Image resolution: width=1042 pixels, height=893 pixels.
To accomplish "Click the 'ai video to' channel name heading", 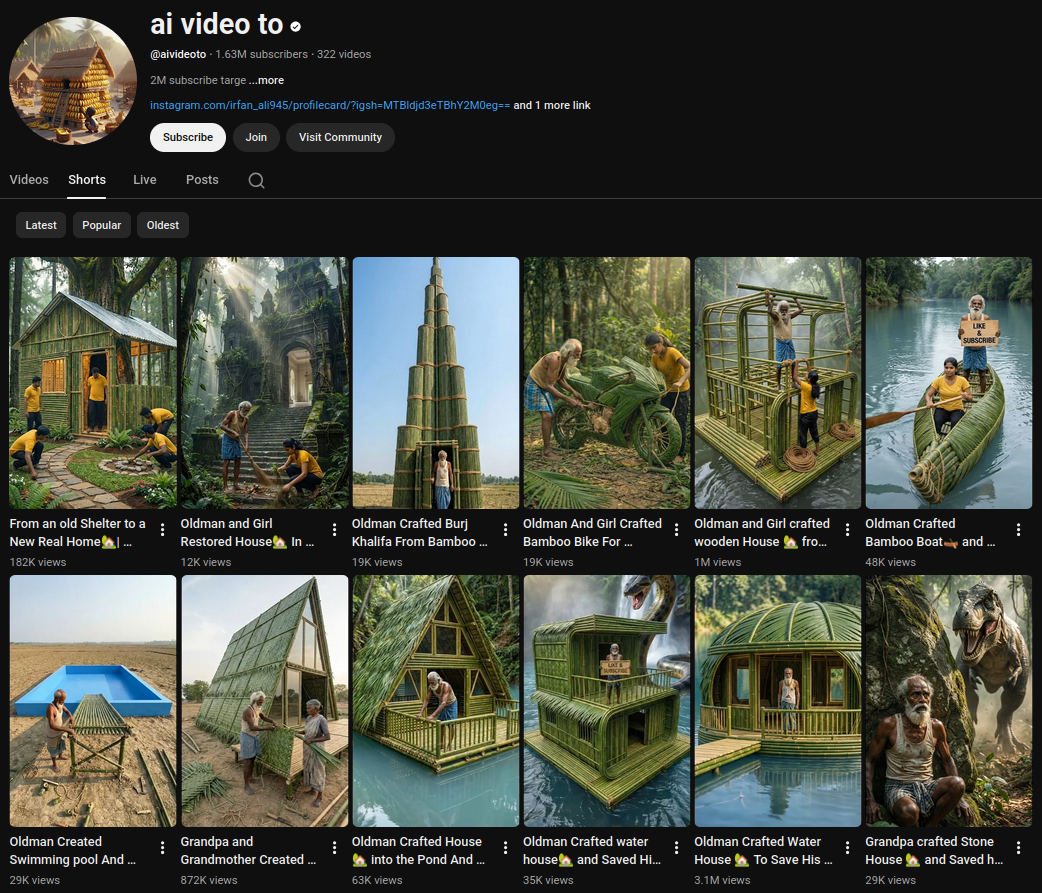I will click(x=217, y=25).
